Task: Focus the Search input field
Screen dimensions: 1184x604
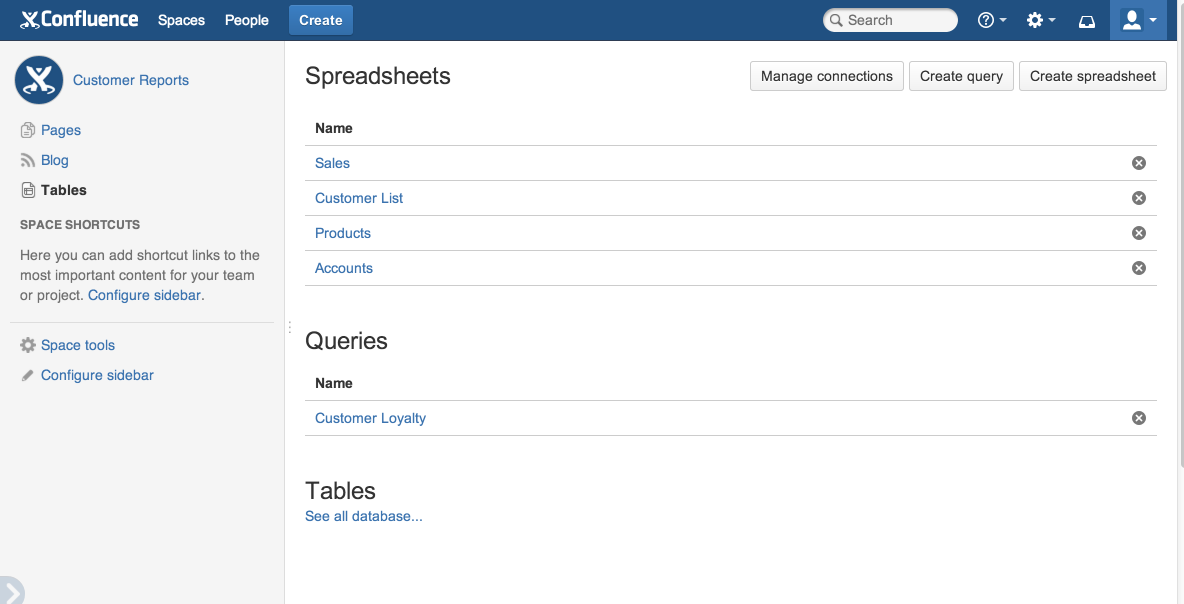Action: point(890,20)
